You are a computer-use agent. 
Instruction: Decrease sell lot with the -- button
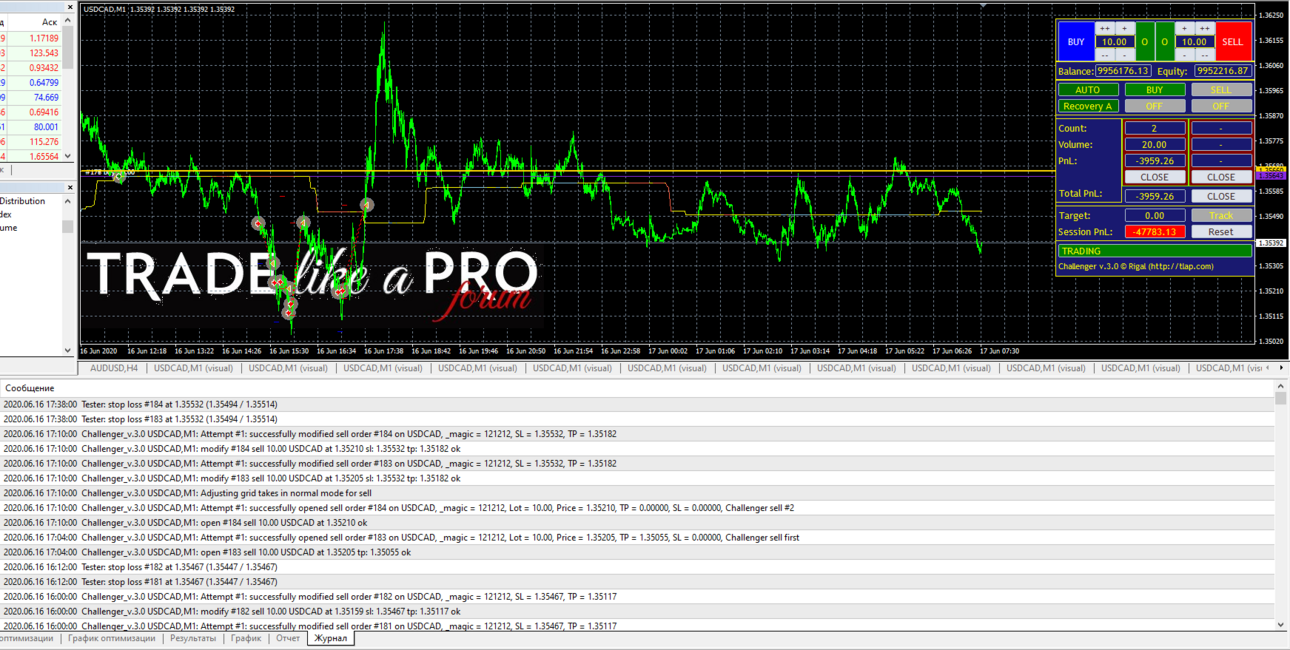(1205, 54)
